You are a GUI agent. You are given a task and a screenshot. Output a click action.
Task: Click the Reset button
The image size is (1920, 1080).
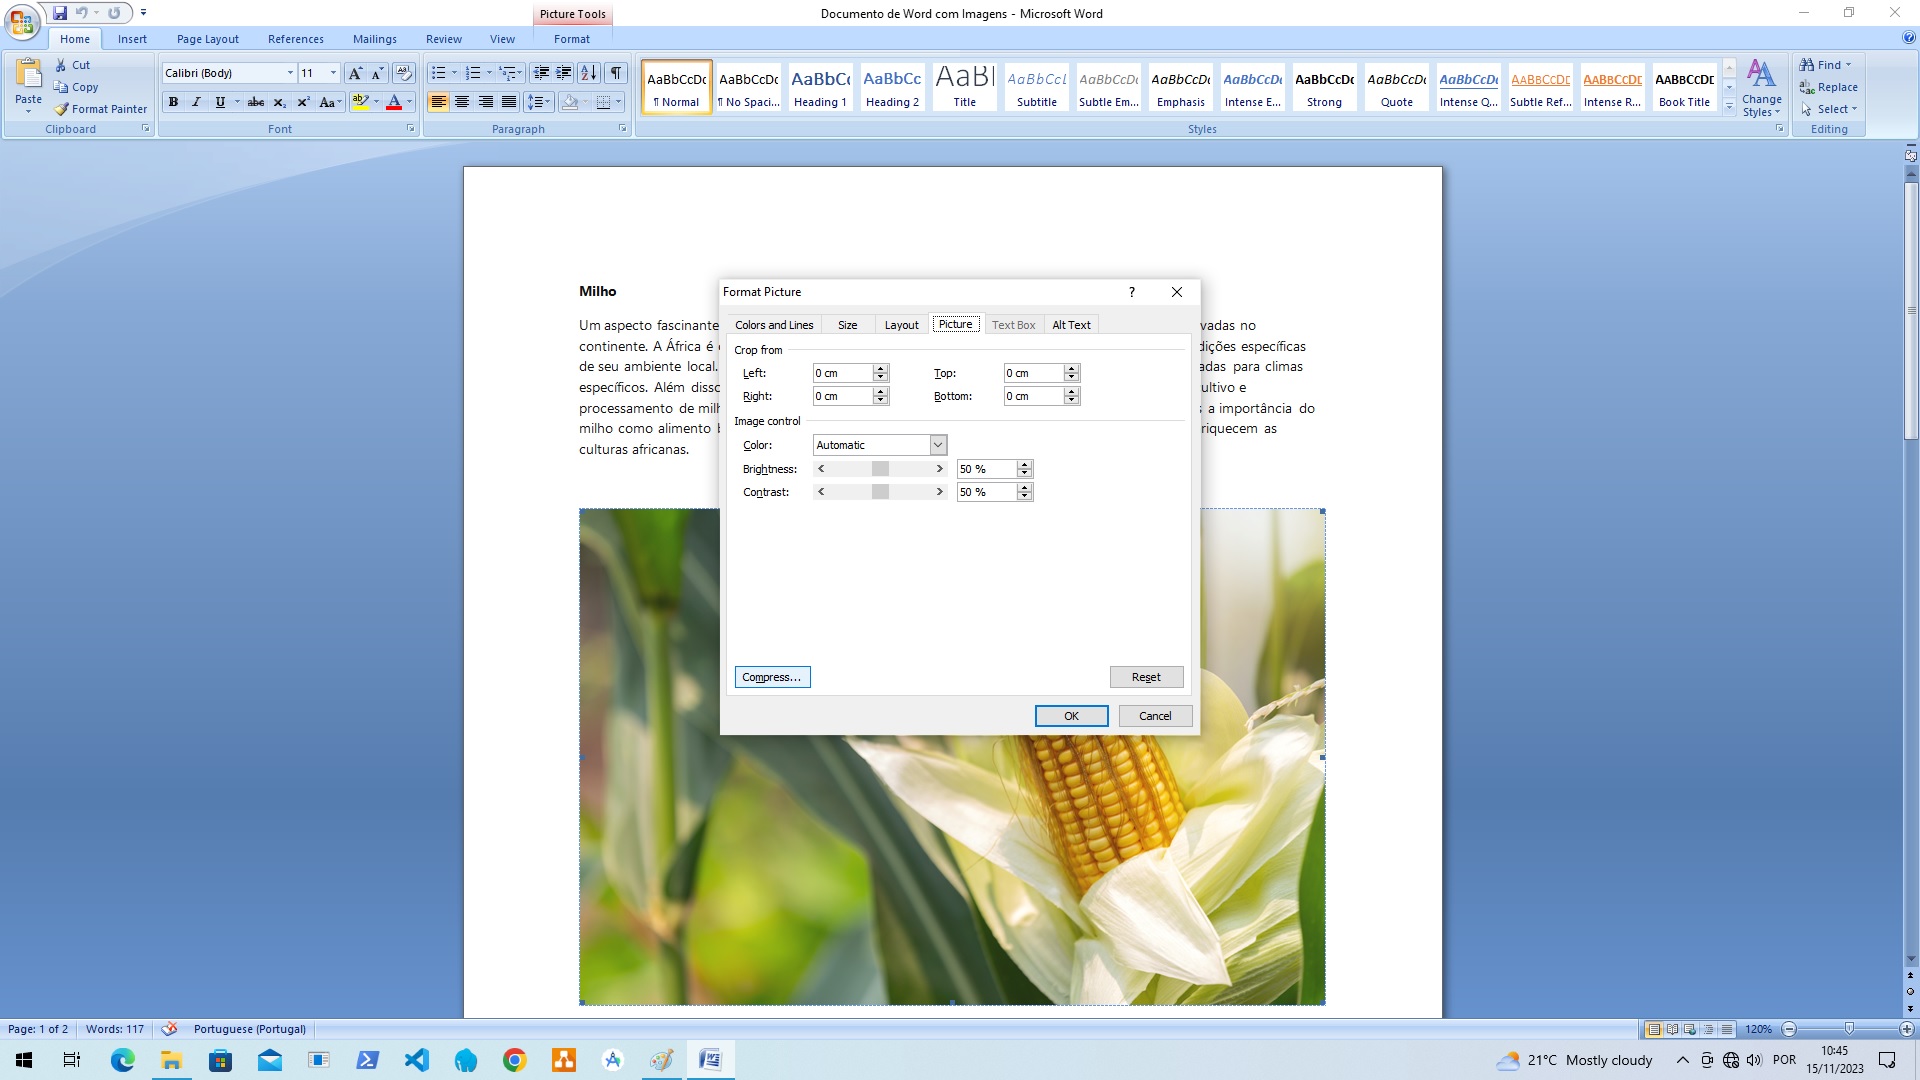point(1146,677)
